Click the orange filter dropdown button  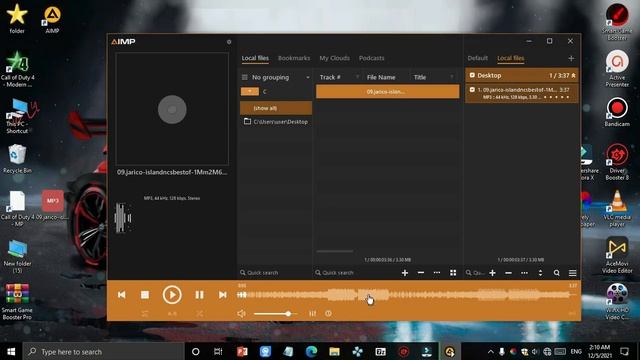[250, 91]
